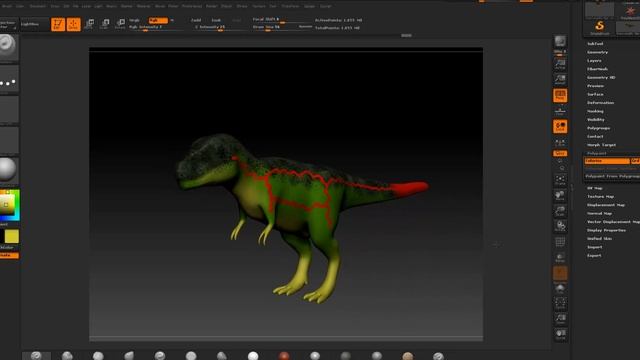This screenshot has width=640, height=360.
Task: Click the Export button in Tool palette
Action: [594, 256]
